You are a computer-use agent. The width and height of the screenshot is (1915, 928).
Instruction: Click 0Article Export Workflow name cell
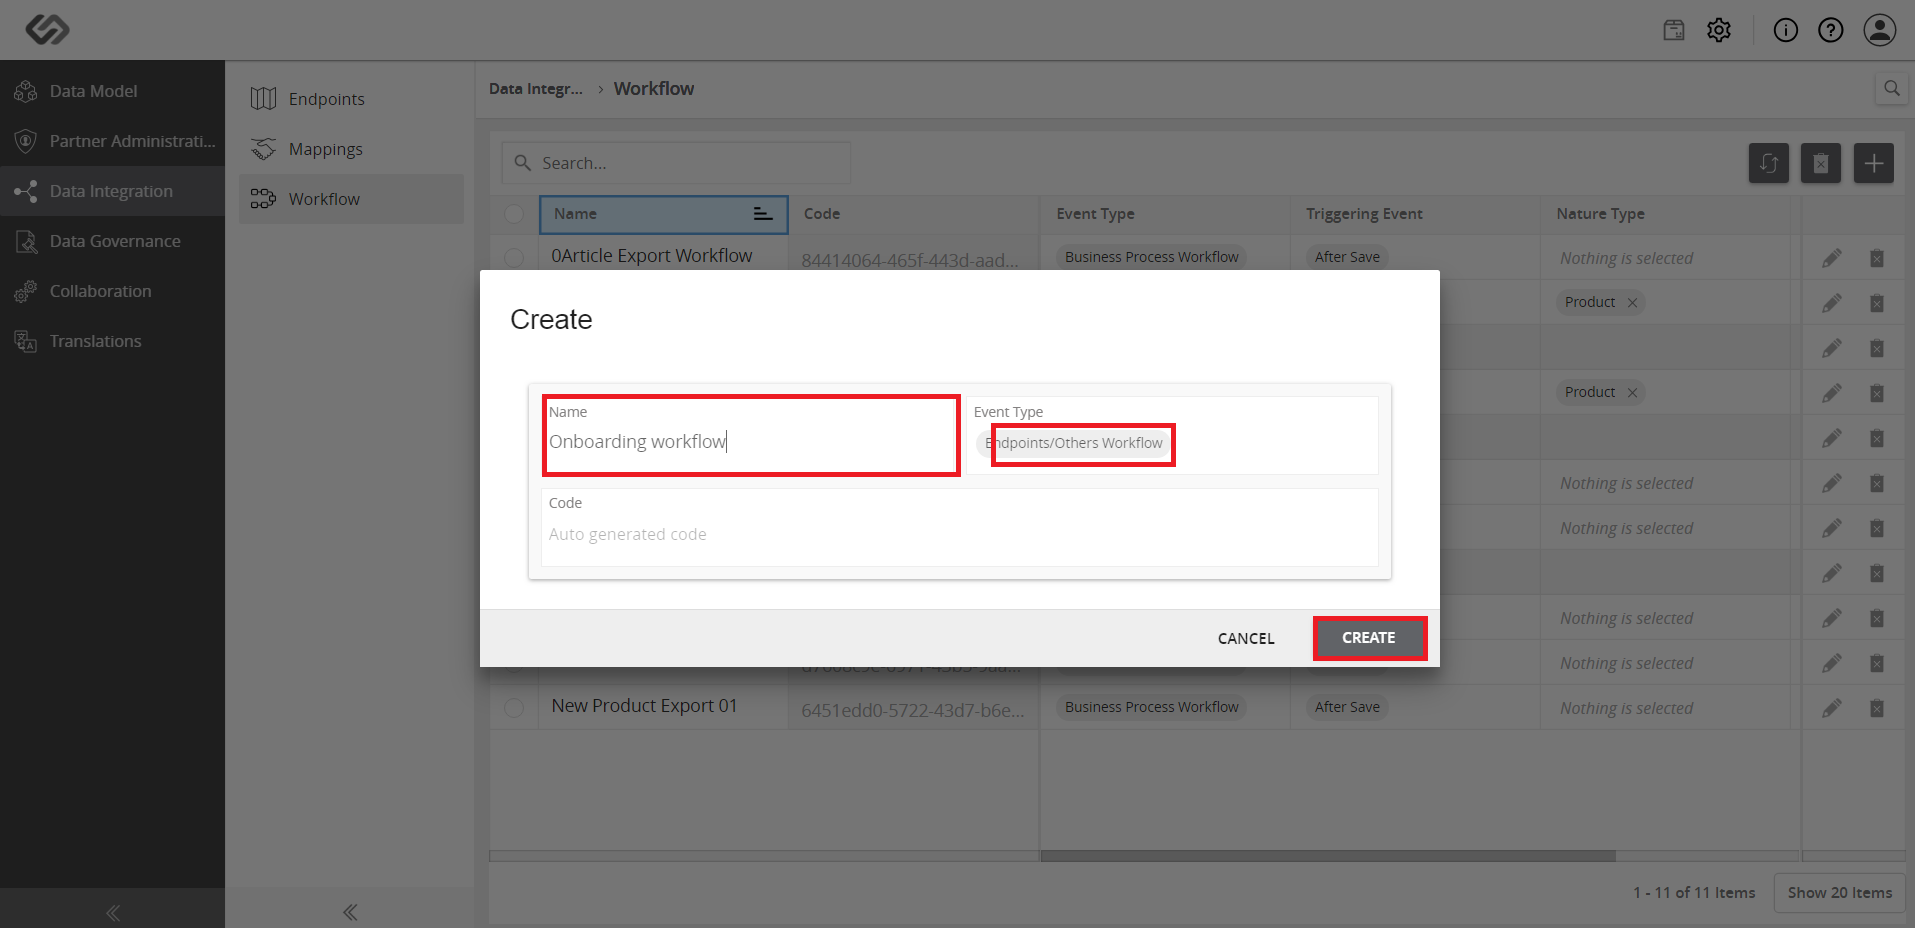pyautogui.click(x=663, y=256)
